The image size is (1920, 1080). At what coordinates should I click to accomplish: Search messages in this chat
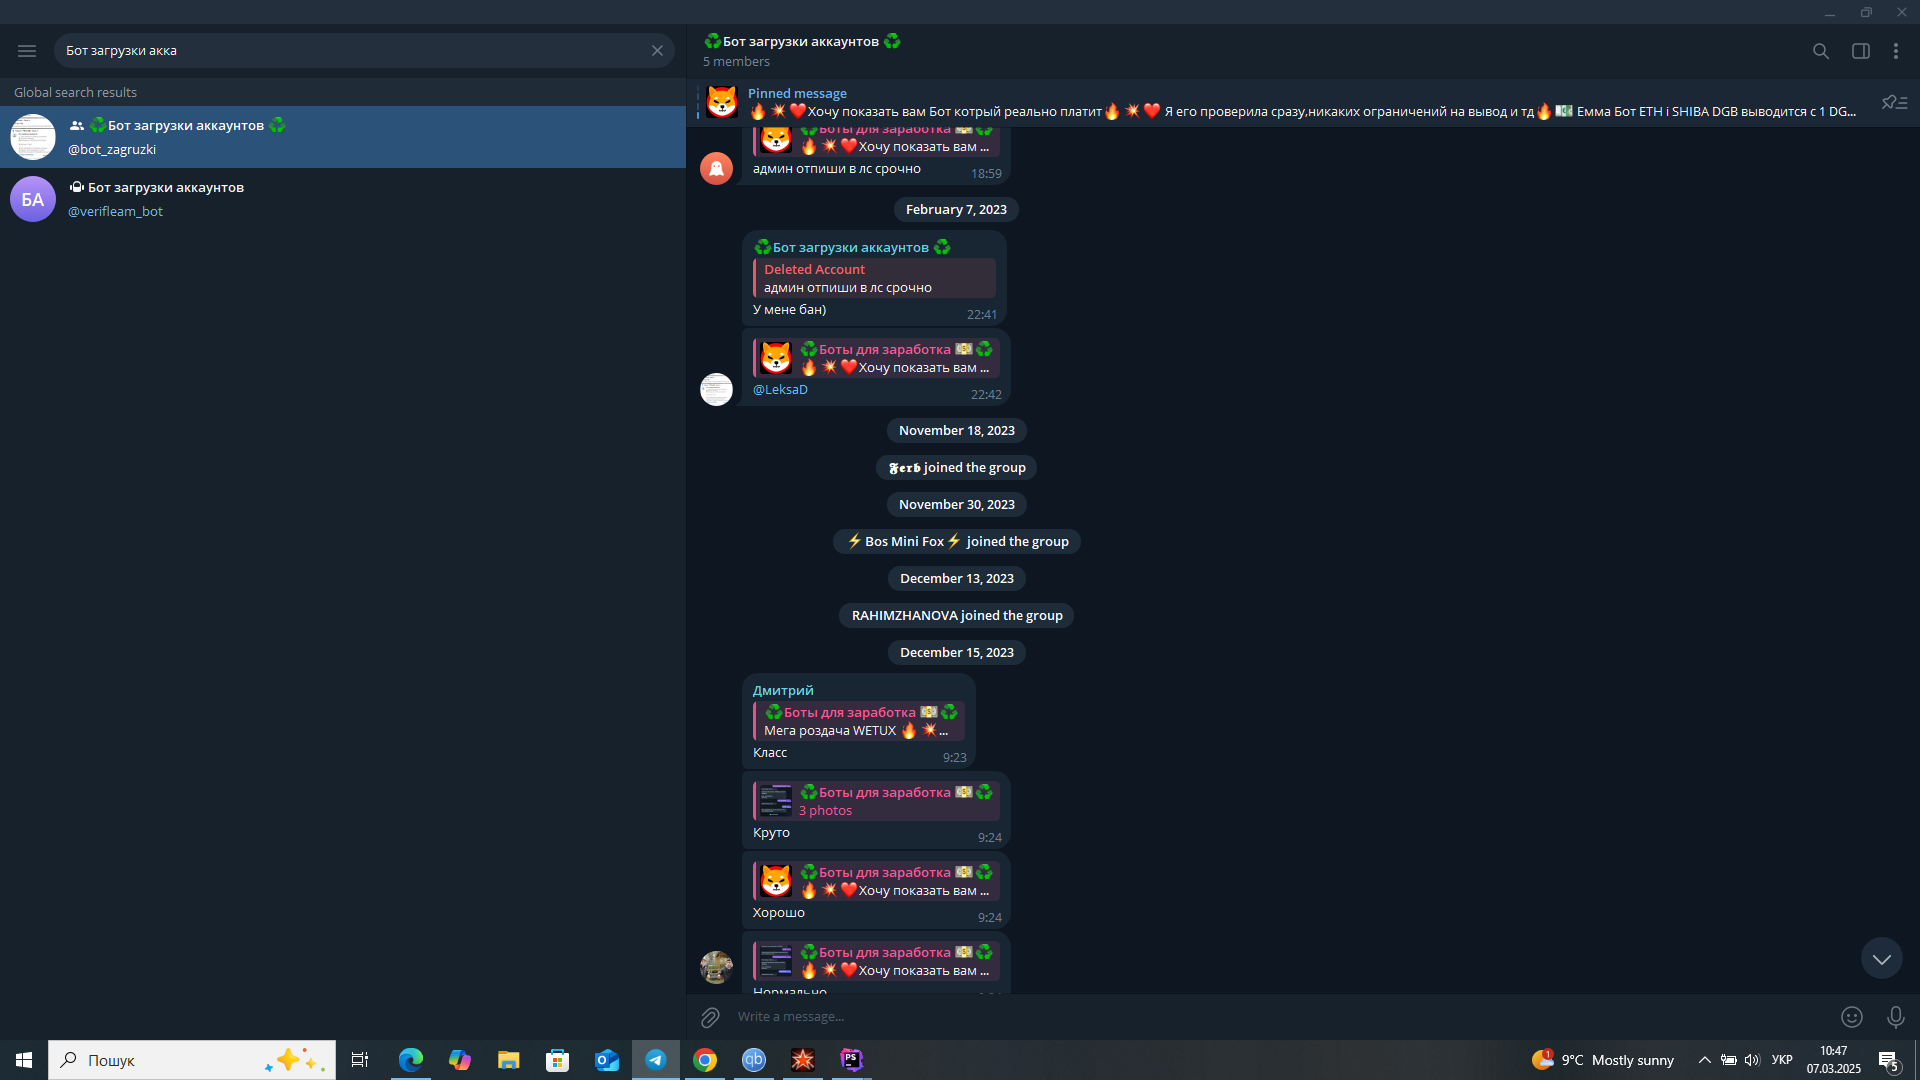click(x=1821, y=51)
